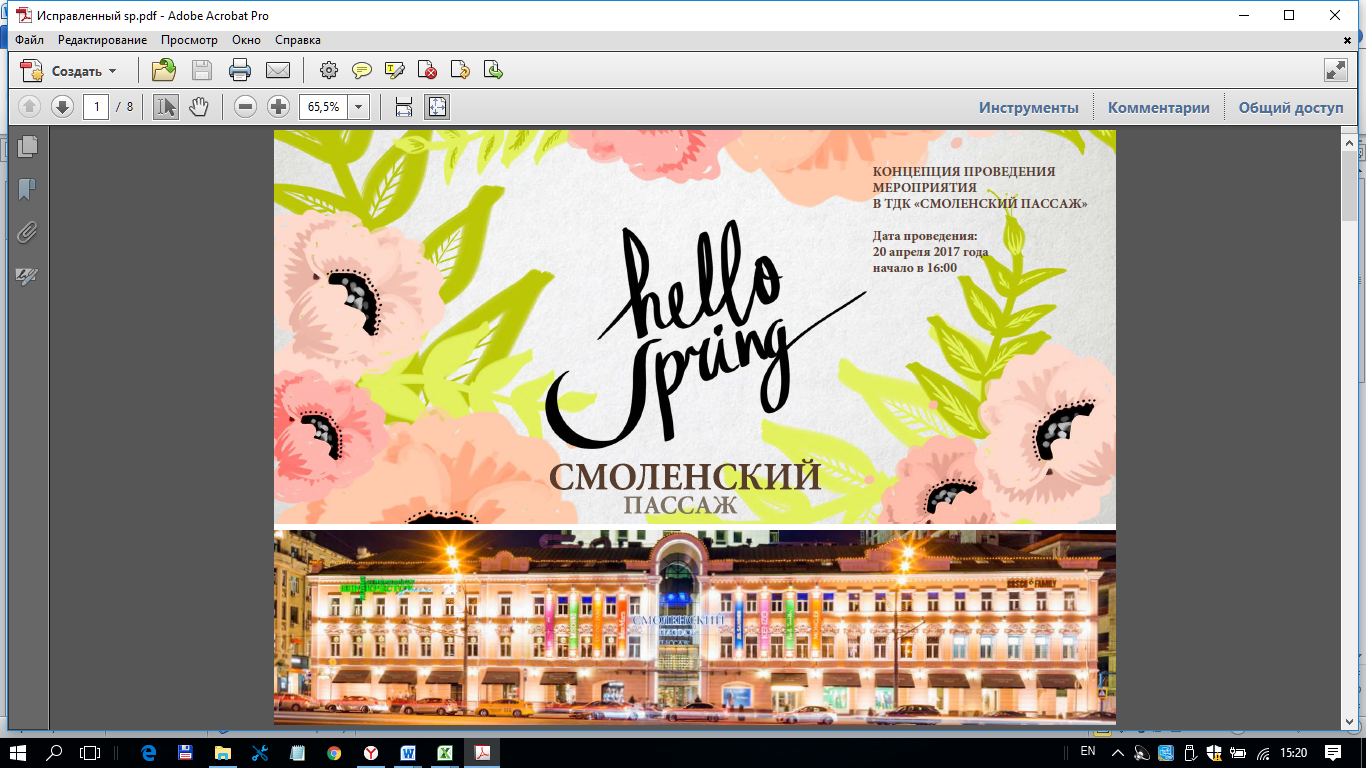Image resolution: width=1366 pixels, height=768 pixels.
Task: Open the page thumbnails panel
Action: [27, 146]
